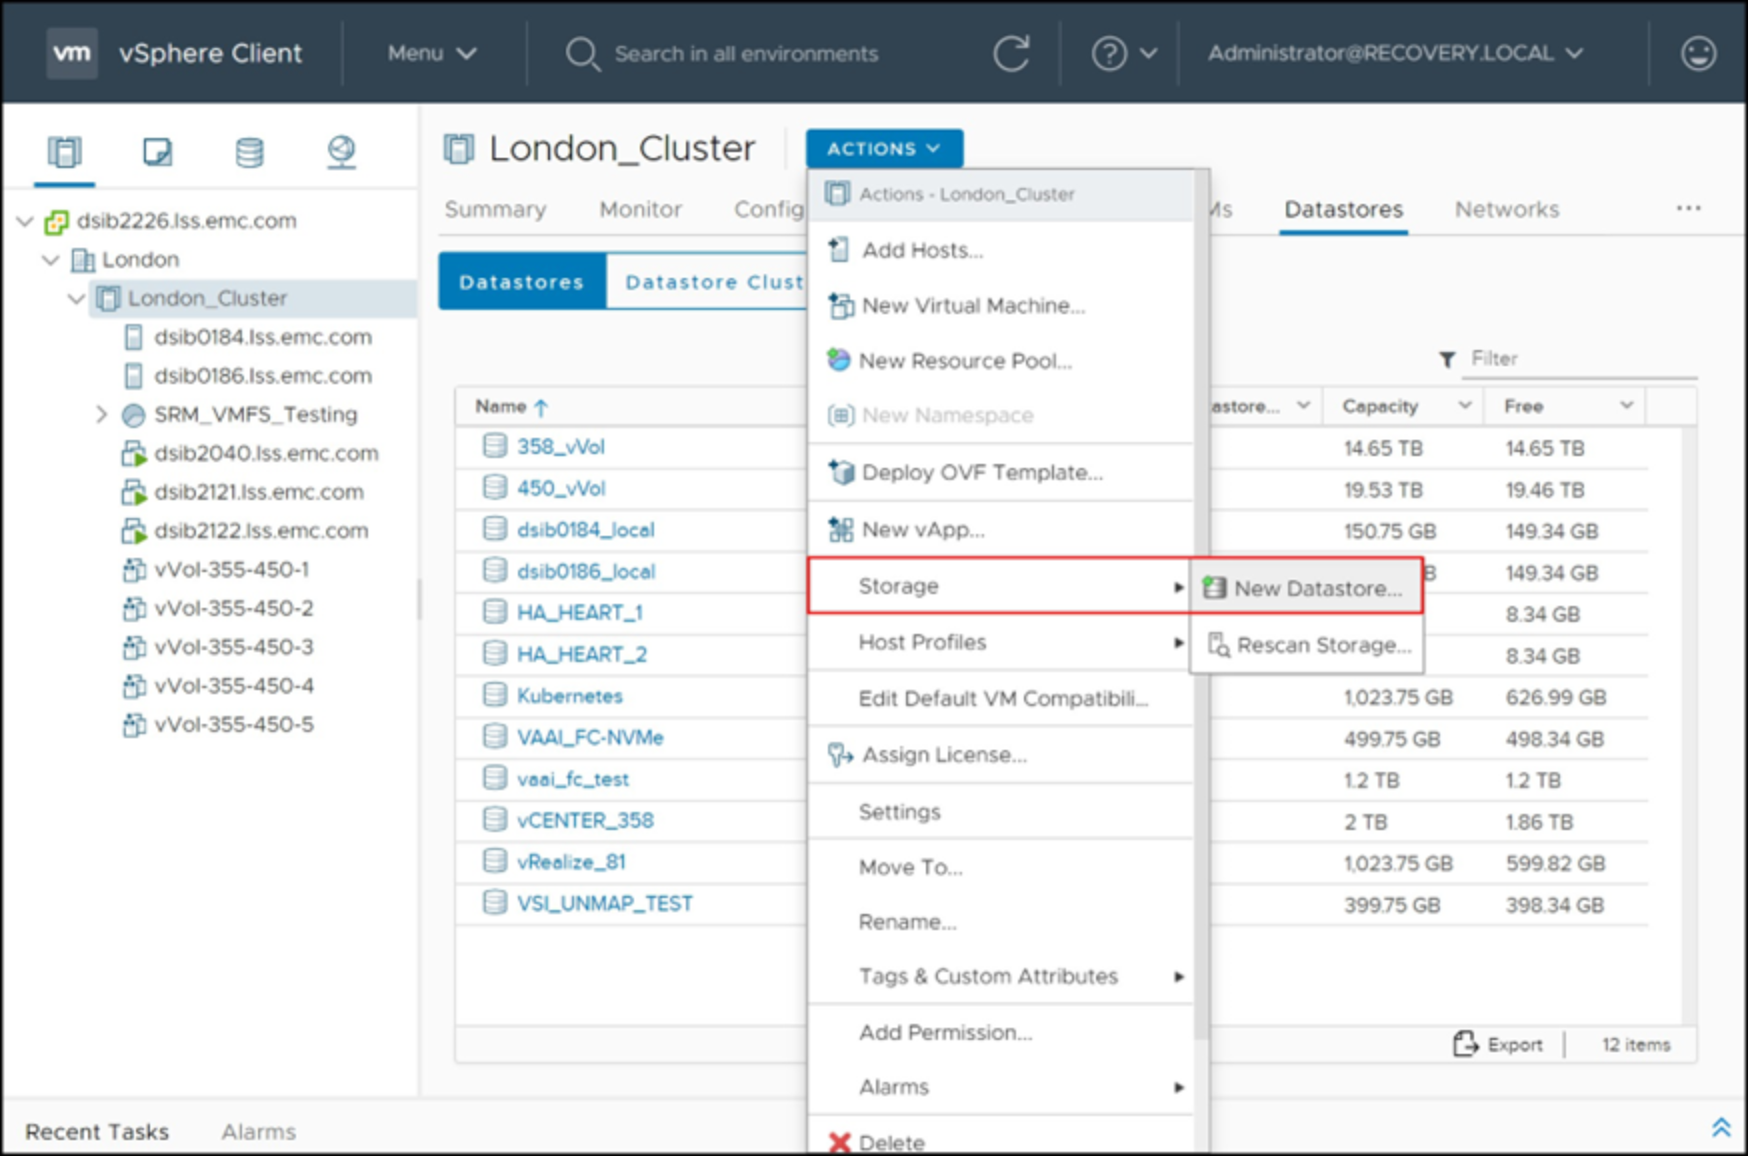Click the Assign License icon
This screenshot has height=1157, width=1749.
840,755
